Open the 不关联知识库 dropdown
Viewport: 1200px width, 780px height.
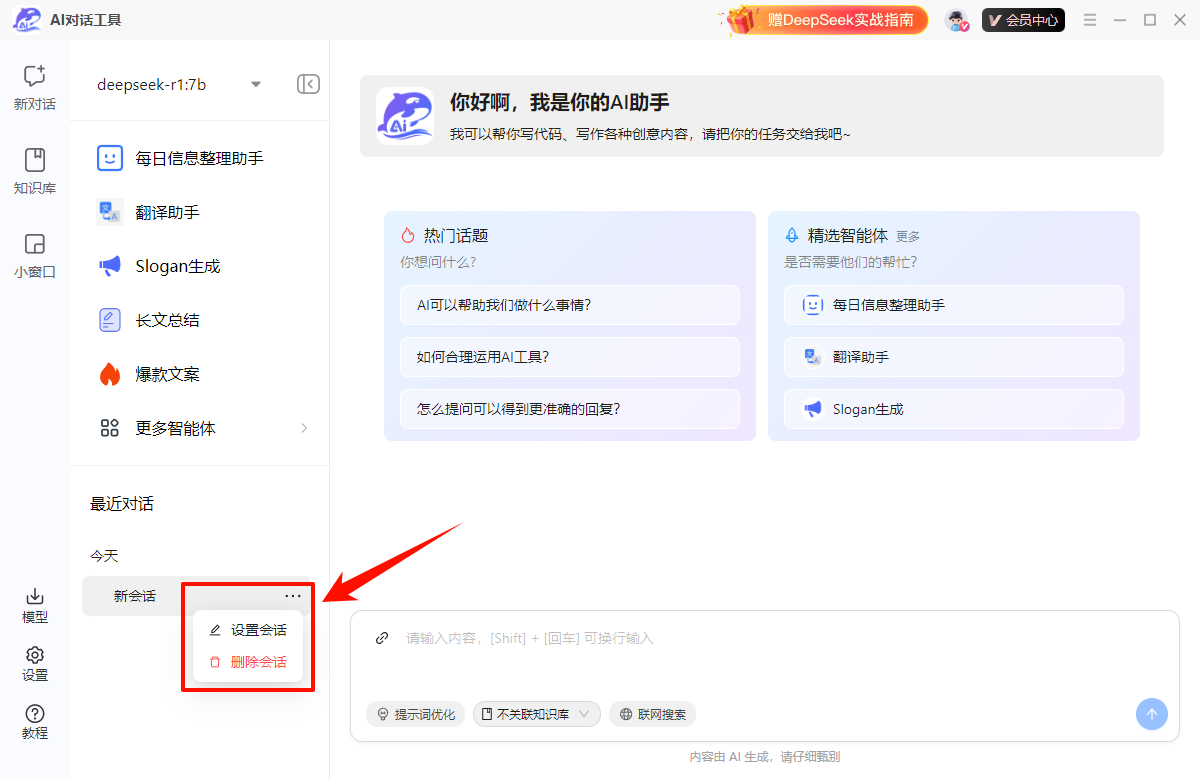pos(537,714)
